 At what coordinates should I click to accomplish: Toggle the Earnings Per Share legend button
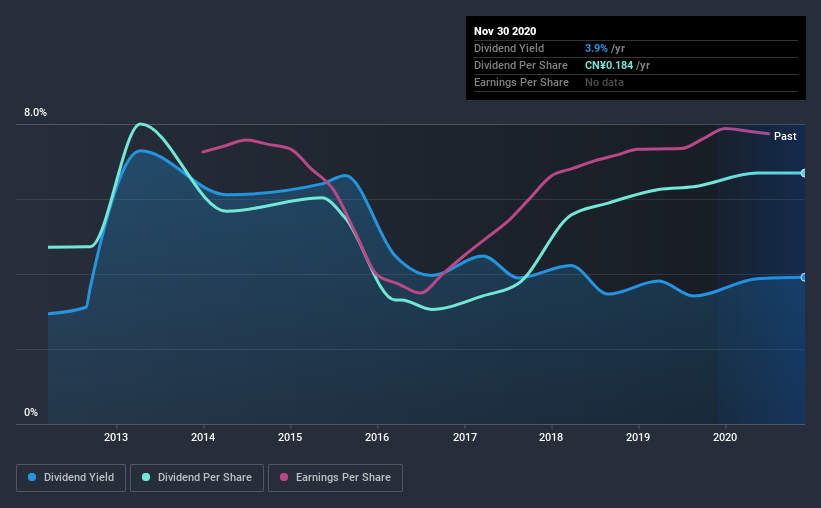tap(335, 478)
